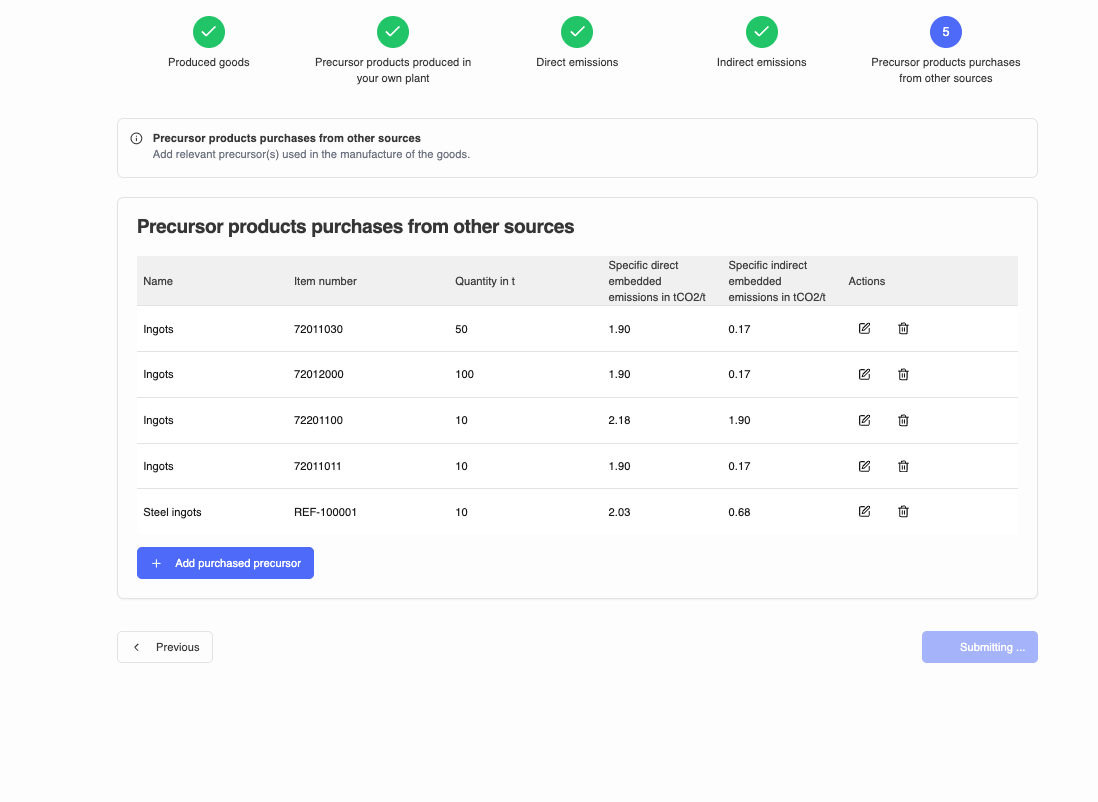This screenshot has height=802, width=1098.
Task: Edit the Ingots 72011030 row
Action: click(864, 329)
